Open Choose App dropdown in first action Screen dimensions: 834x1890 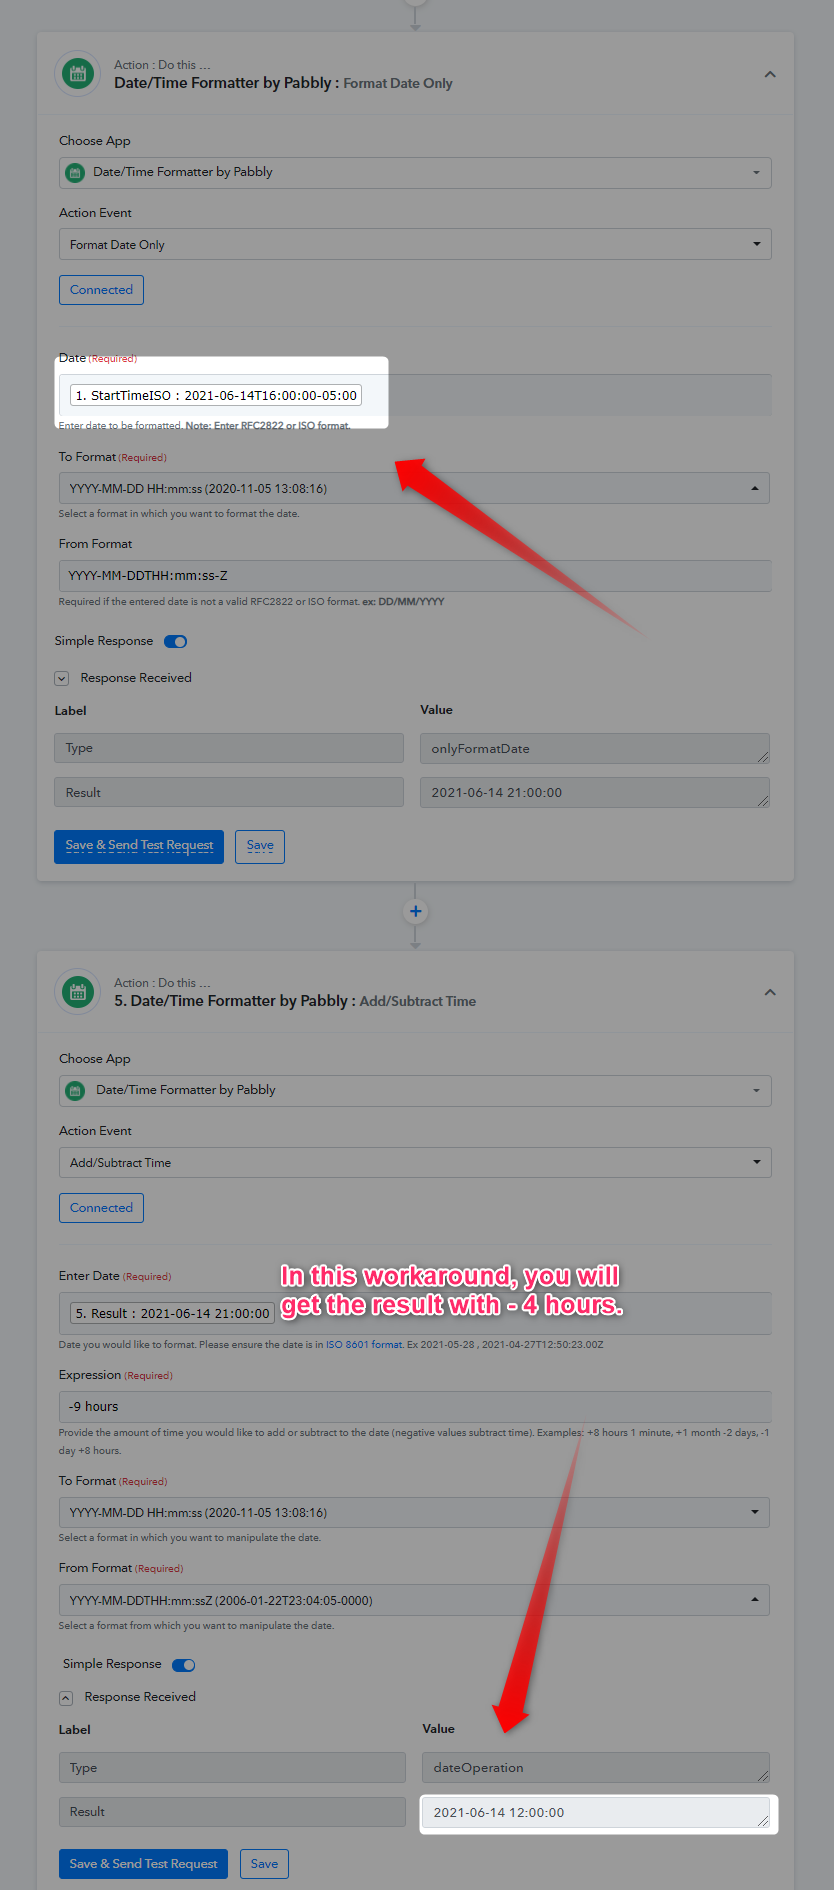414,172
